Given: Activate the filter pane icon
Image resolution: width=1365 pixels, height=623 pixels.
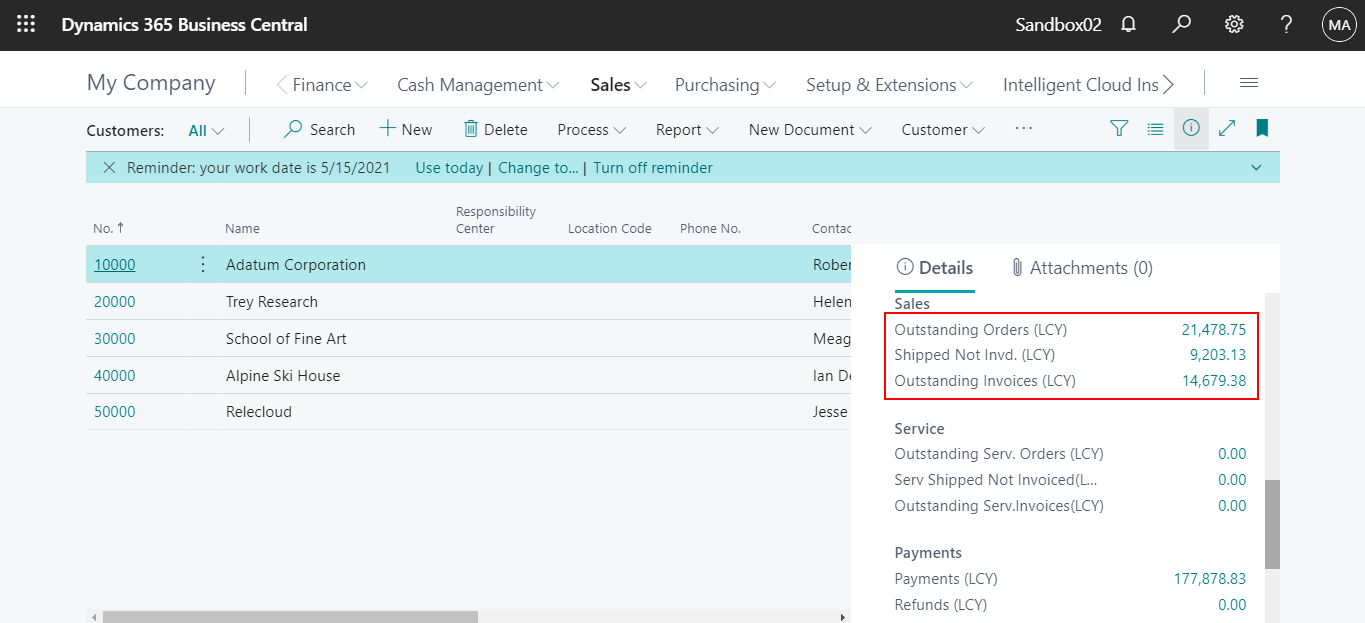Looking at the screenshot, I should click(1118, 129).
